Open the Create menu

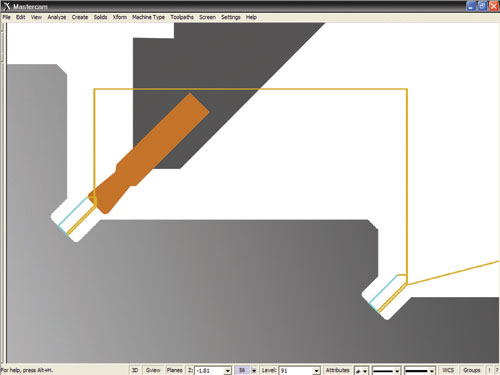point(80,17)
